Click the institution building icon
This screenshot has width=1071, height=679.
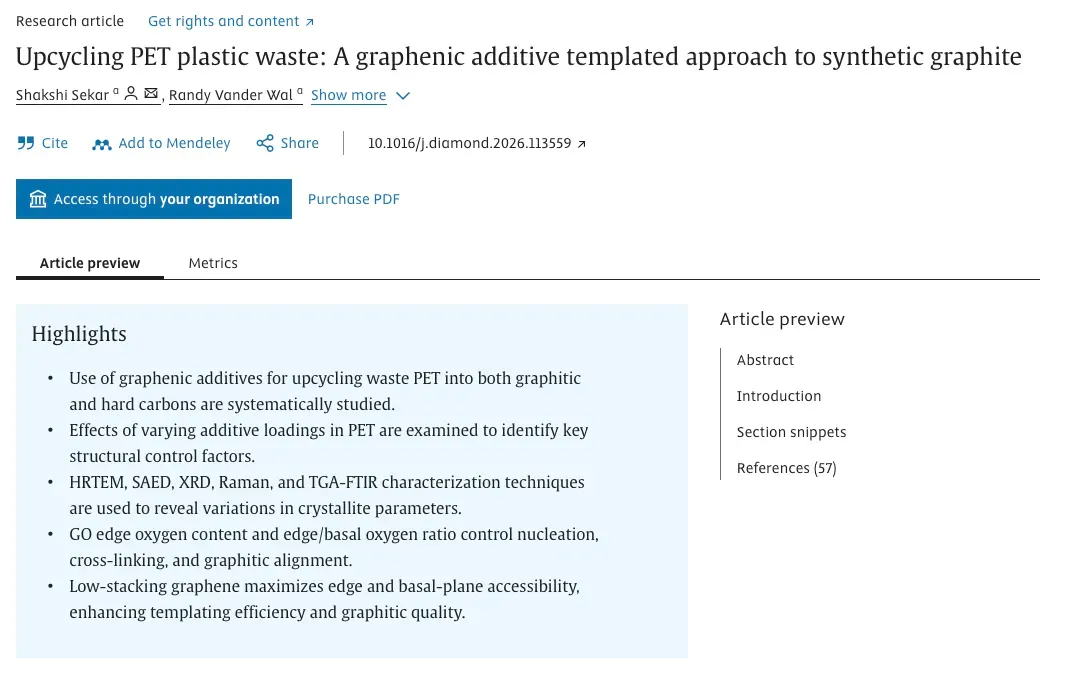[38, 199]
